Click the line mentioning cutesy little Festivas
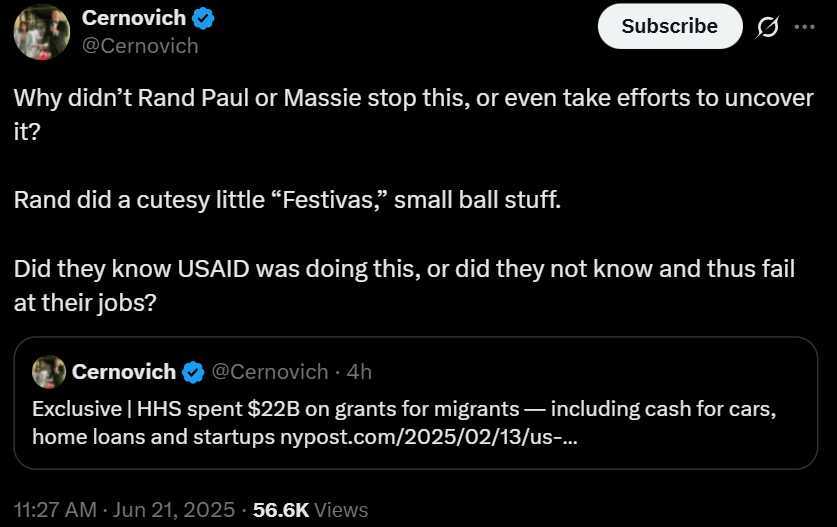Viewport: 837px width, 527px height. click(x=287, y=200)
